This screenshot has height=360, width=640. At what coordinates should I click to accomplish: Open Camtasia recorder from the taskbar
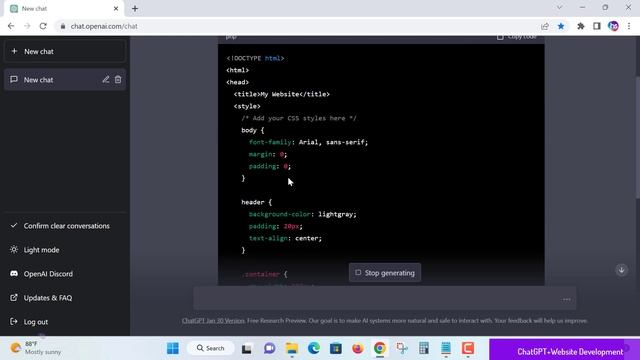coord(468,348)
